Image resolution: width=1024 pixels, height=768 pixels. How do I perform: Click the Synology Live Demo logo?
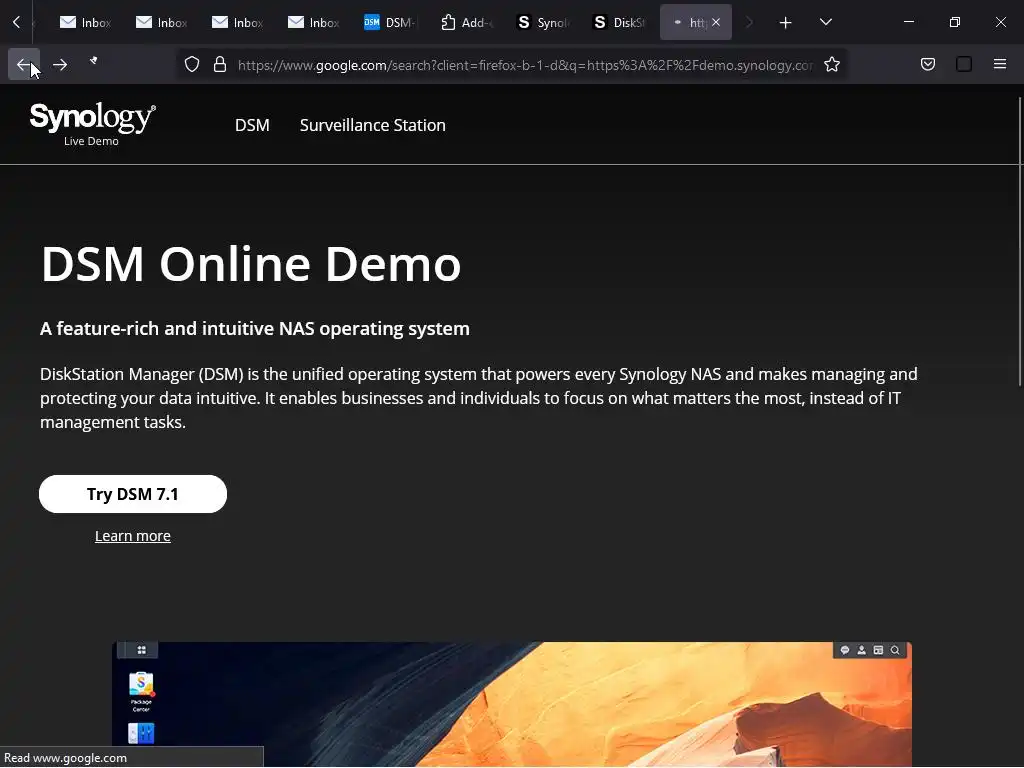pos(92,124)
